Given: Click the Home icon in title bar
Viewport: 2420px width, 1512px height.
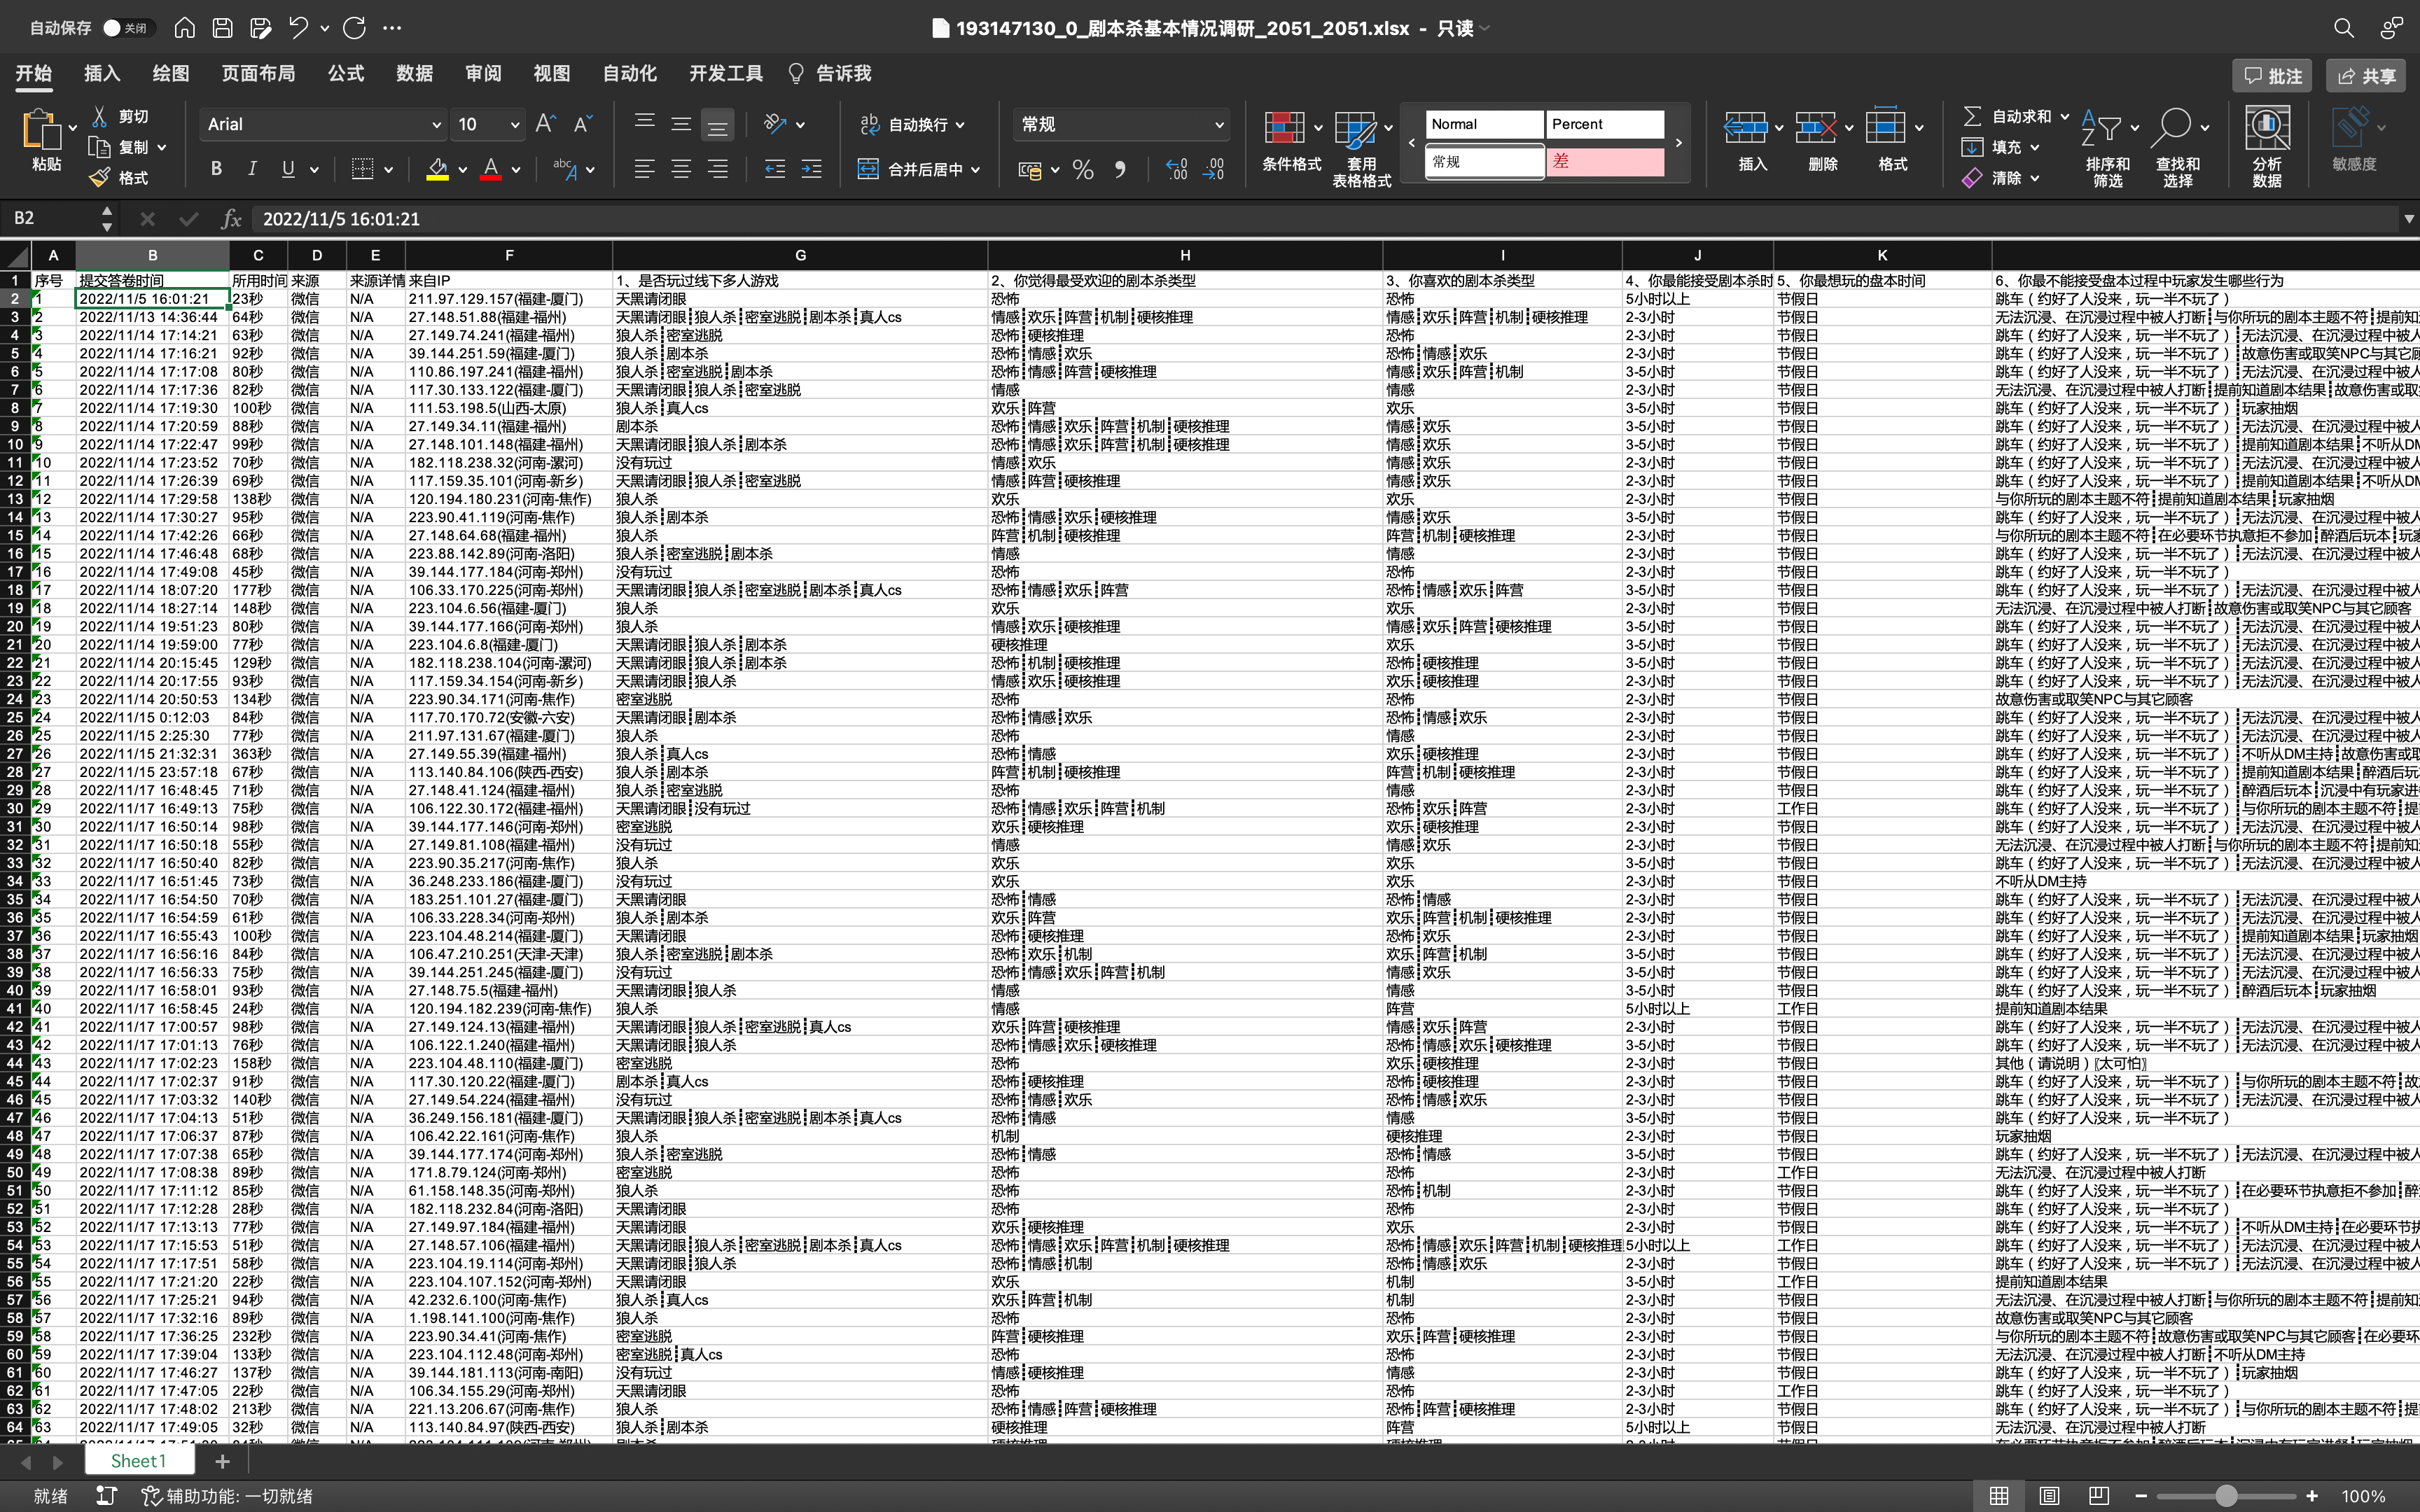Looking at the screenshot, I should (184, 28).
